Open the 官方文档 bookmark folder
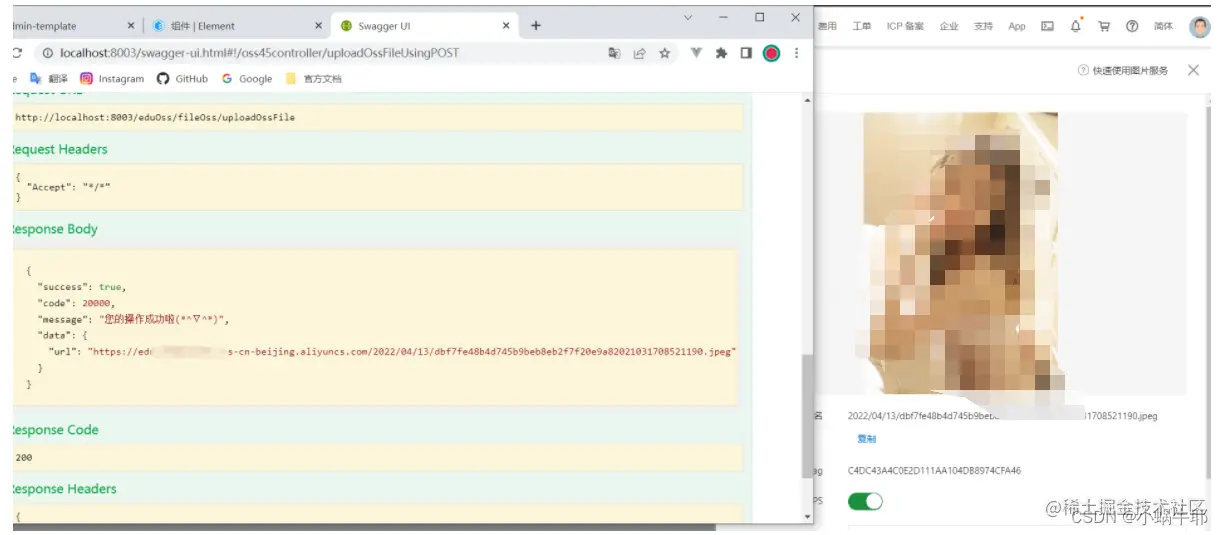Screen dimensions: 1223x535 314,78
